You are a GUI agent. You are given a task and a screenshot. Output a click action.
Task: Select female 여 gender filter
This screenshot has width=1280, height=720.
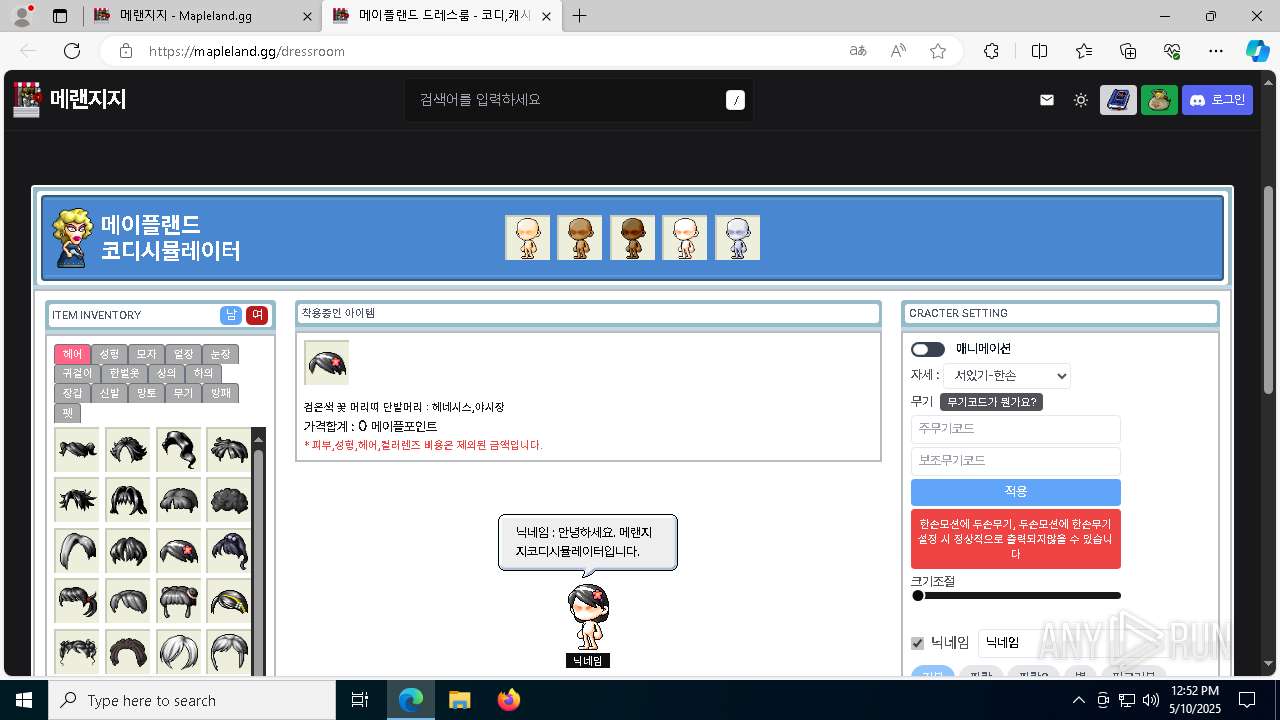[257, 315]
